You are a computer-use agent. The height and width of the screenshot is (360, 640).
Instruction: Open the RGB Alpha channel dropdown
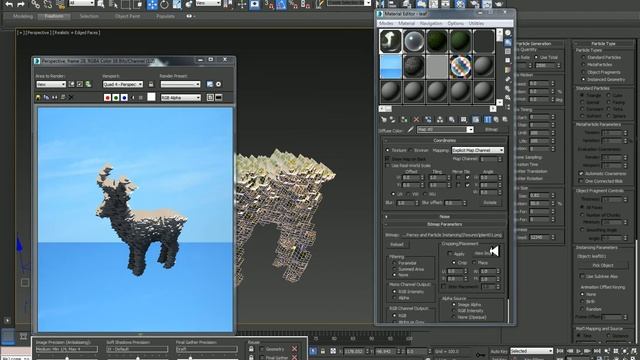click(x=180, y=98)
